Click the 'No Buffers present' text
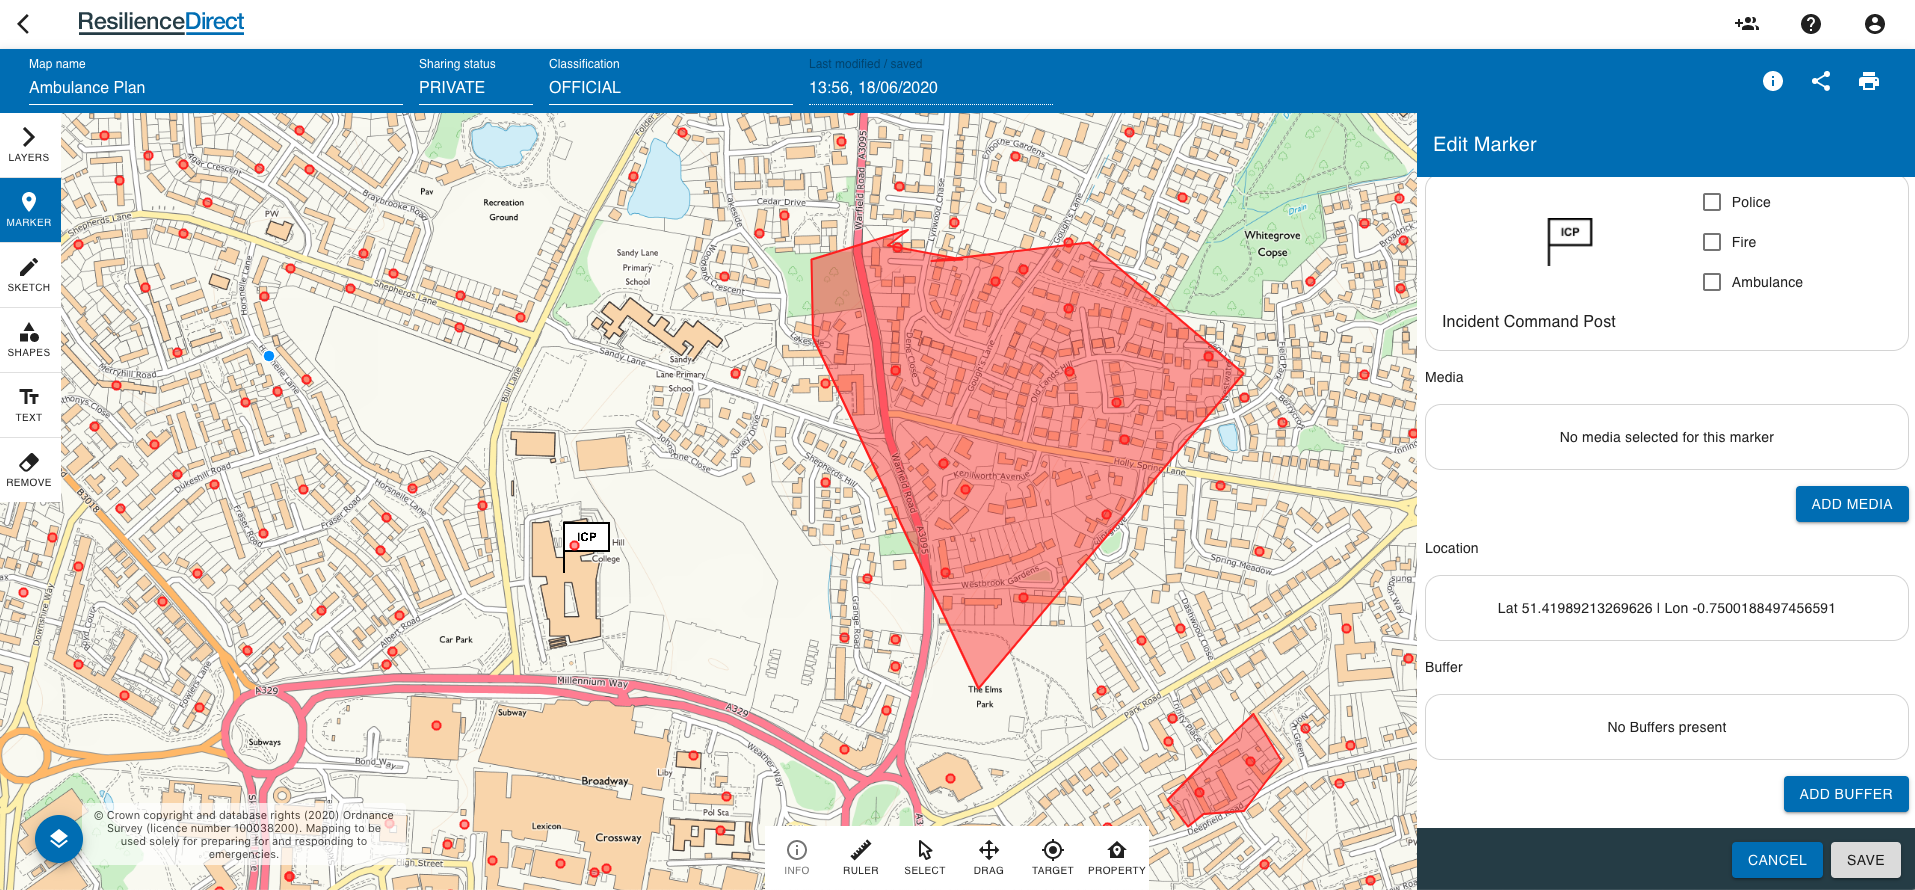The image size is (1915, 890). [x=1667, y=727]
